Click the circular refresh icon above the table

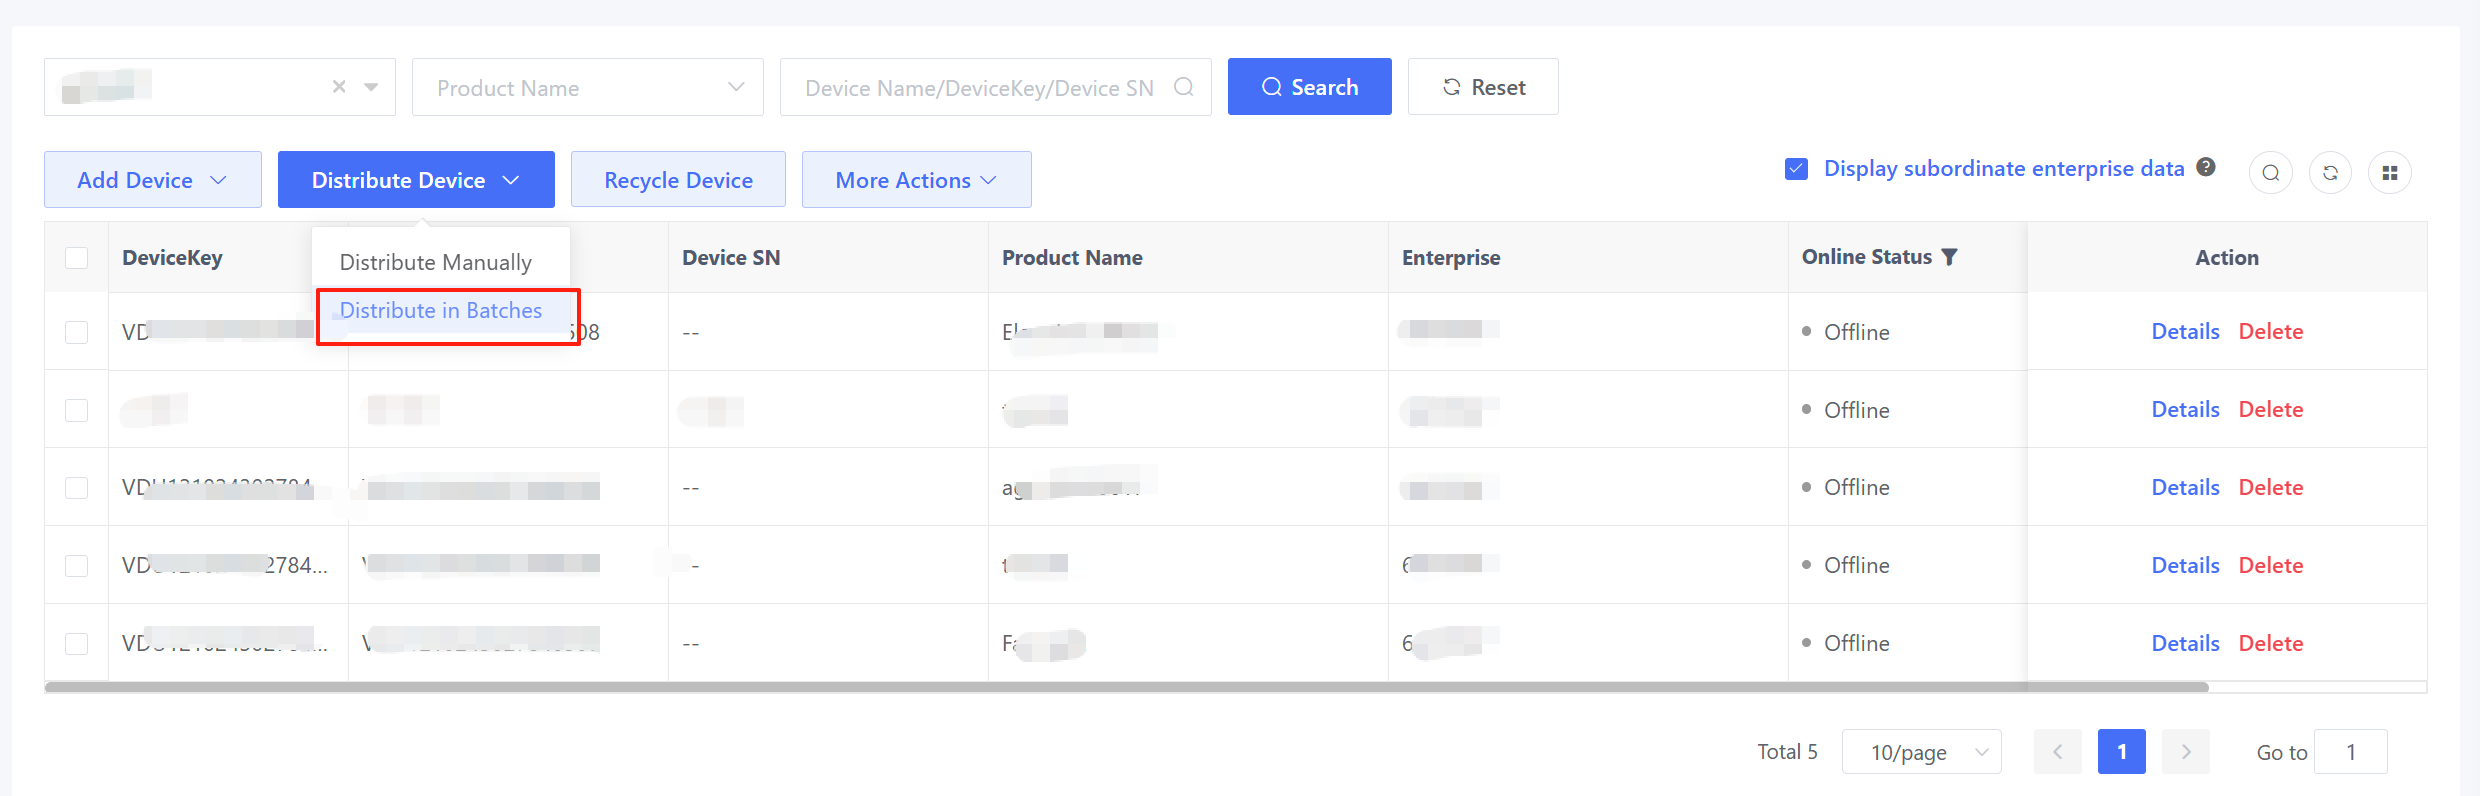click(x=2330, y=173)
